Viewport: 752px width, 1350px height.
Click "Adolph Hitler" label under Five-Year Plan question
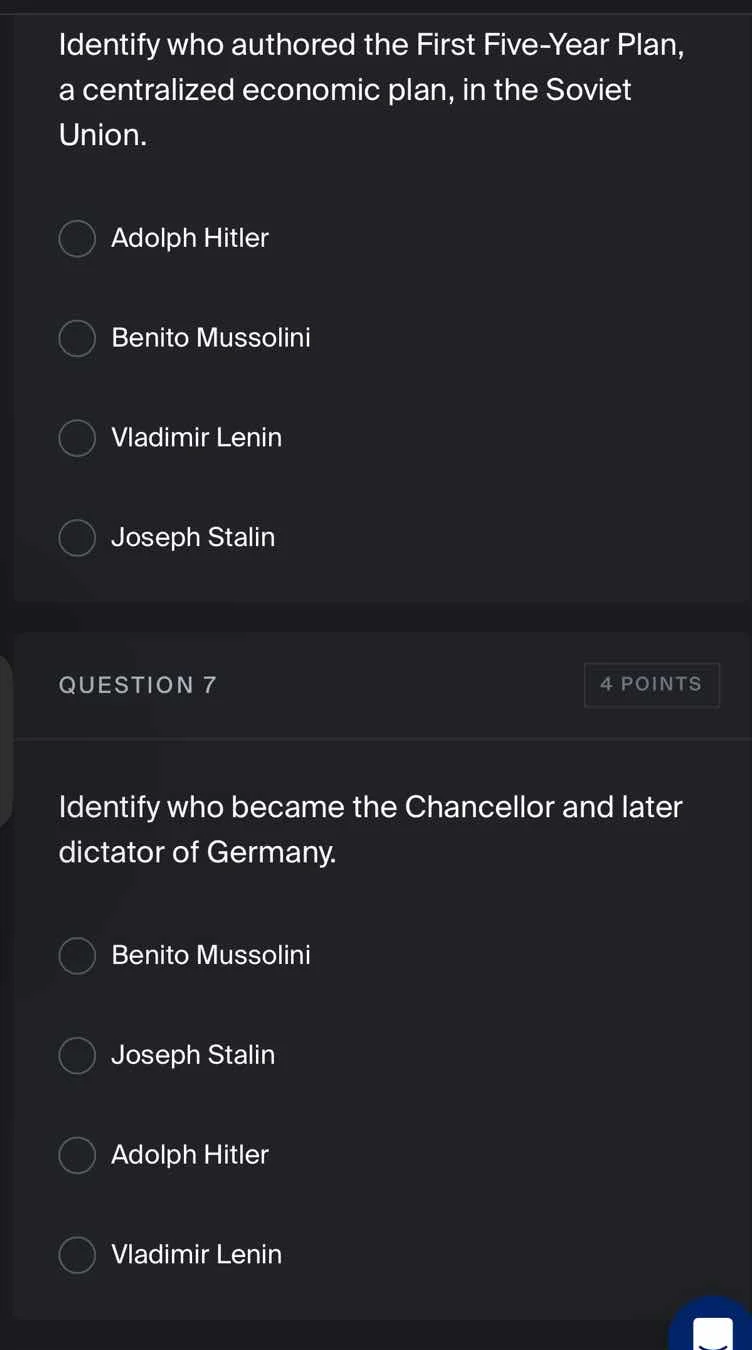pyautogui.click(x=190, y=239)
